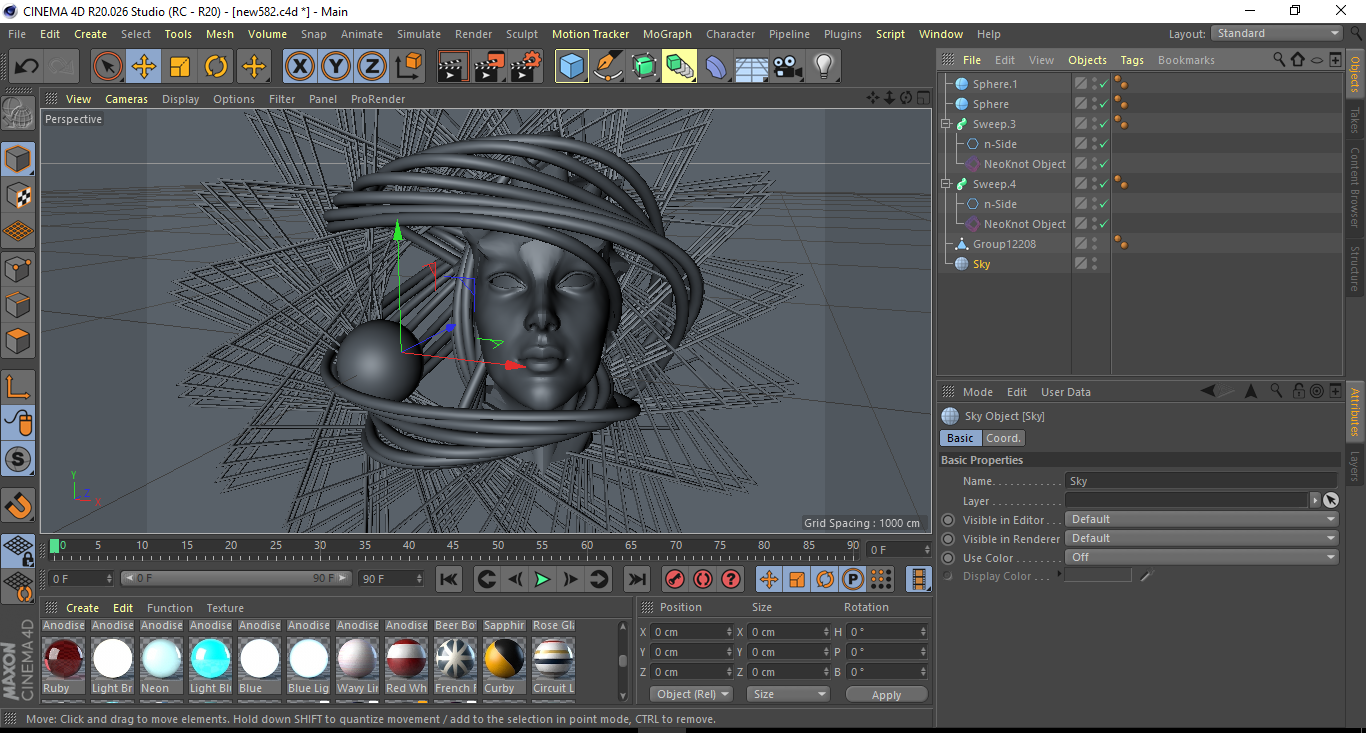Screen dimensions: 1366x733
Task: Toggle Sphere.1 green checkmark
Action: (x=1104, y=84)
